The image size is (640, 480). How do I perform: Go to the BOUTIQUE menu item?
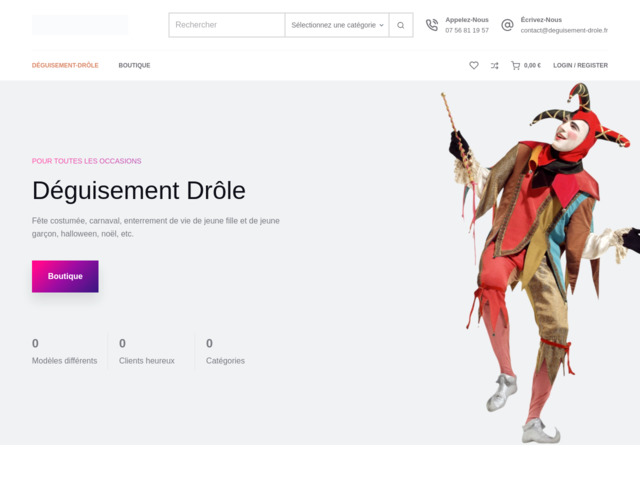[134, 65]
